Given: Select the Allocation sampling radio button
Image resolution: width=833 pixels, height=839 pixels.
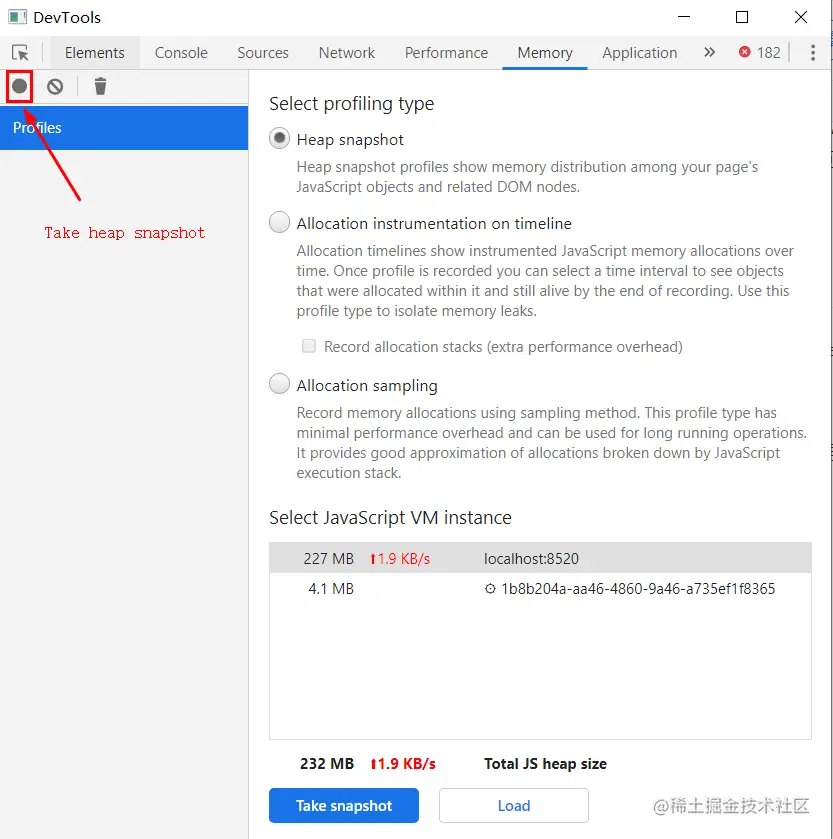Looking at the screenshot, I should (x=279, y=384).
